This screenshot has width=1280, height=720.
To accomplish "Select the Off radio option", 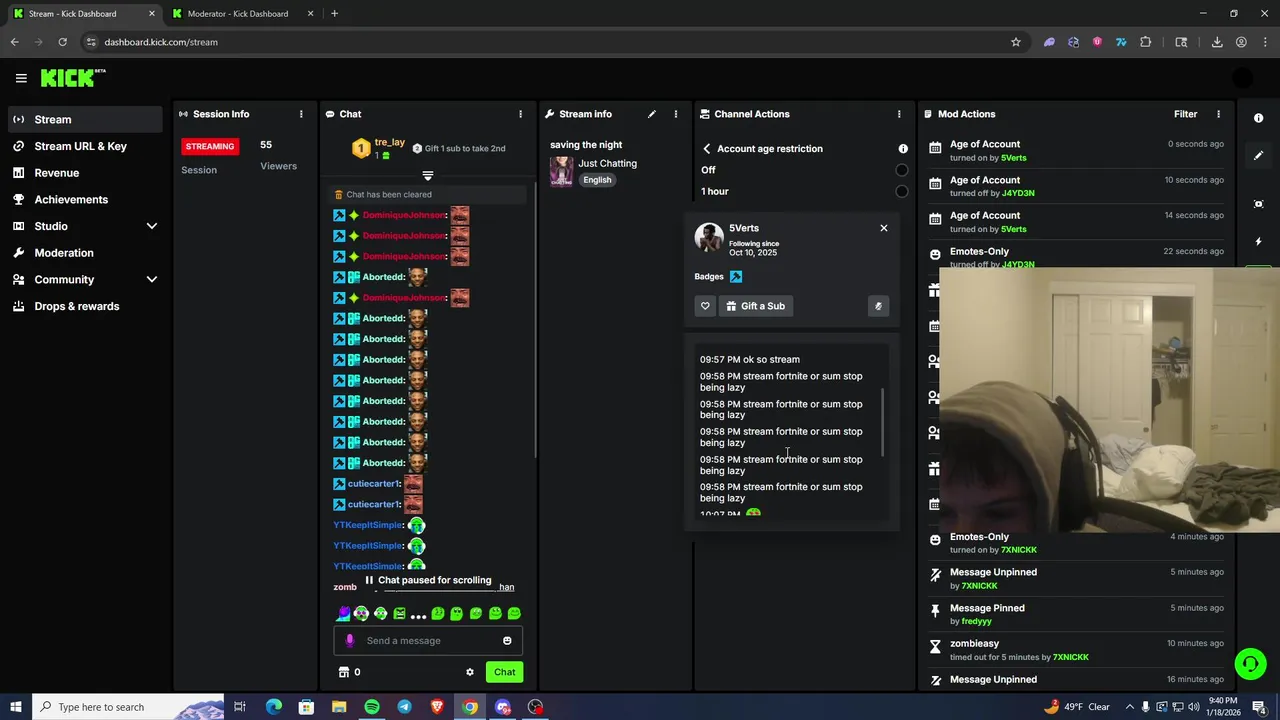I will pos(902,170).
